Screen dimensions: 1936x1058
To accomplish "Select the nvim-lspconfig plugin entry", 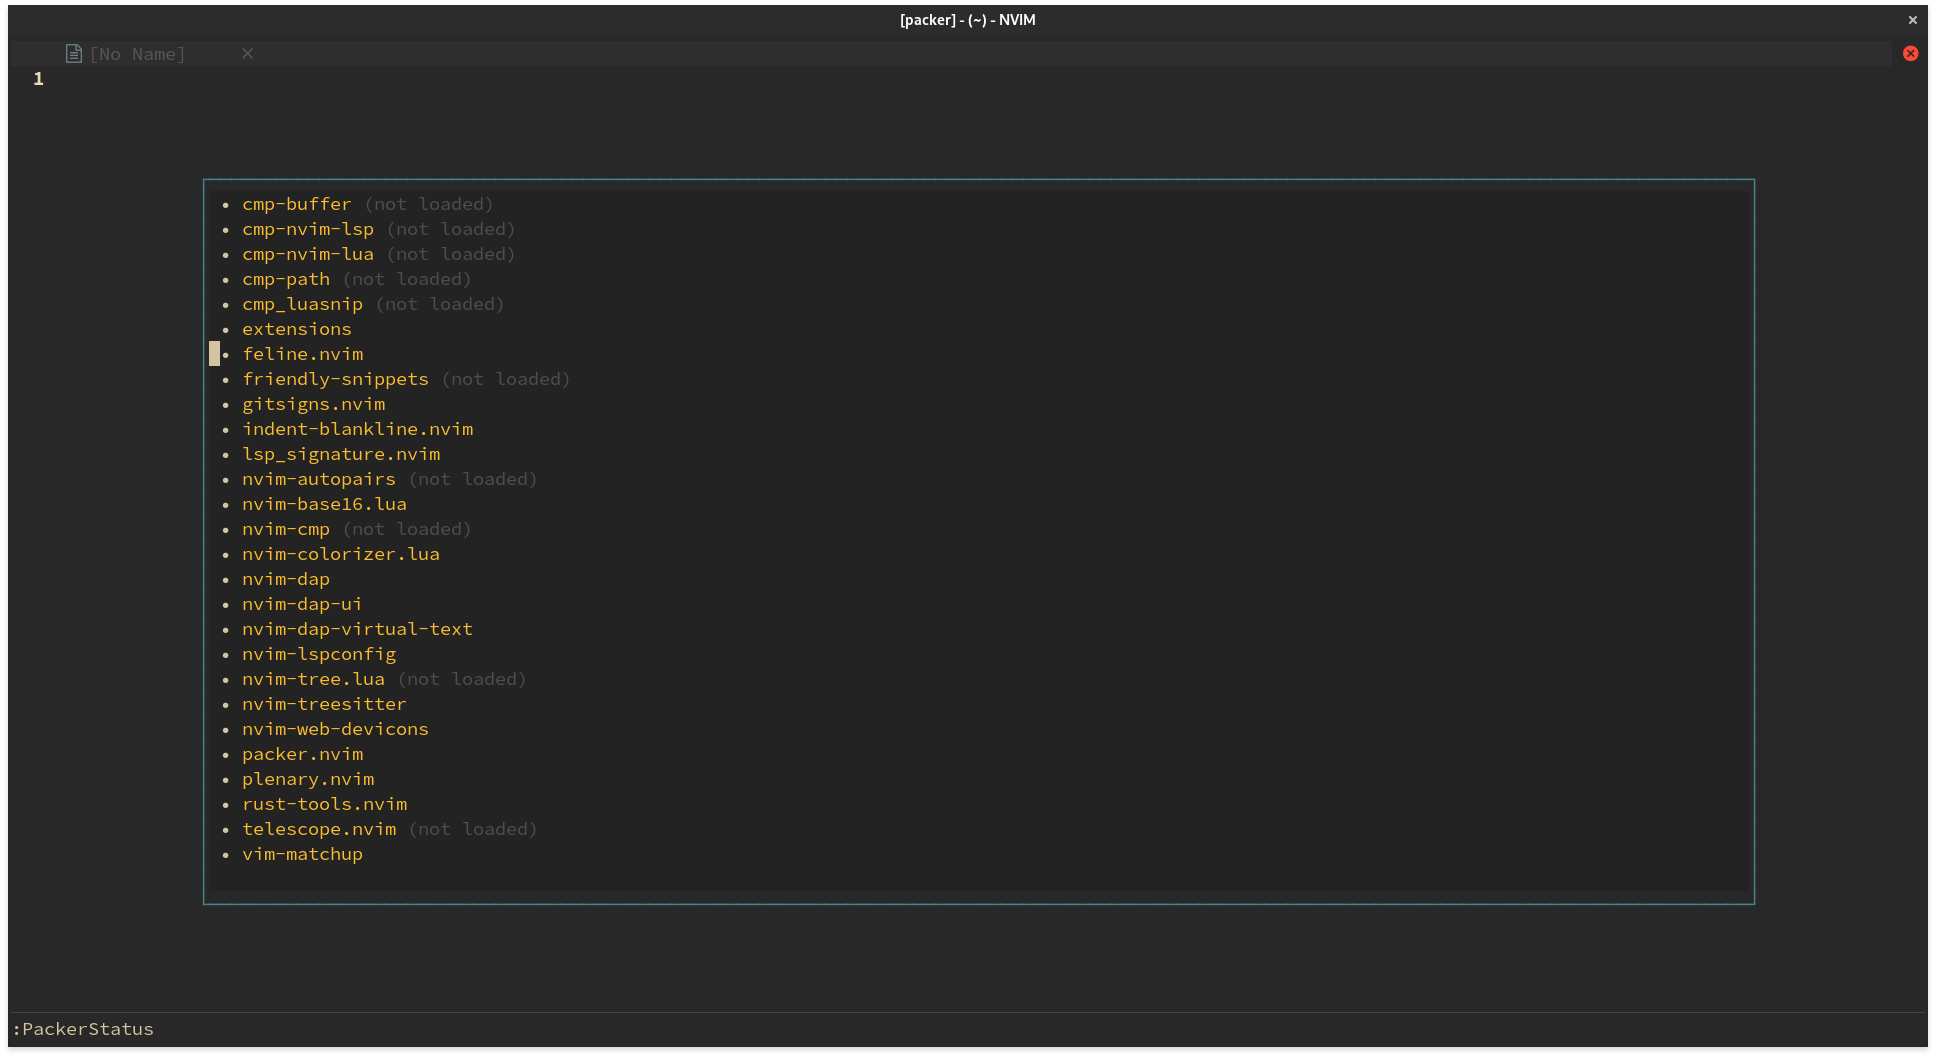I will pos(319,654).
